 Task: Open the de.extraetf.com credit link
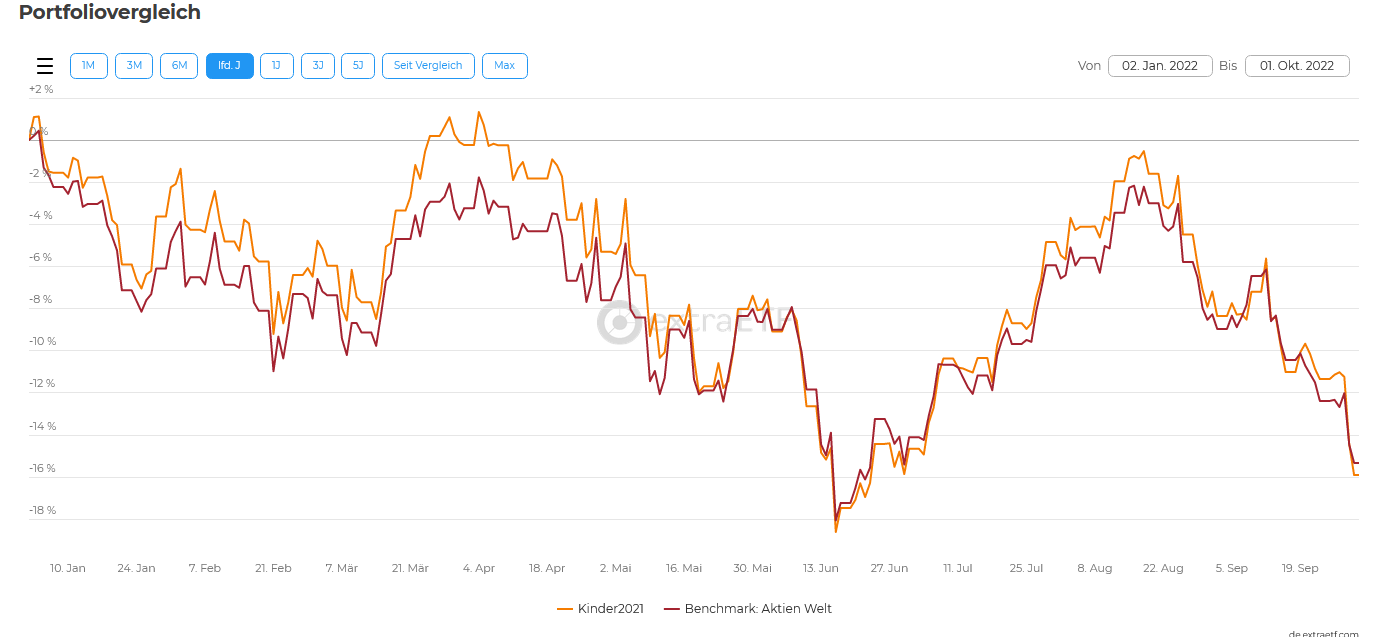1323,633
